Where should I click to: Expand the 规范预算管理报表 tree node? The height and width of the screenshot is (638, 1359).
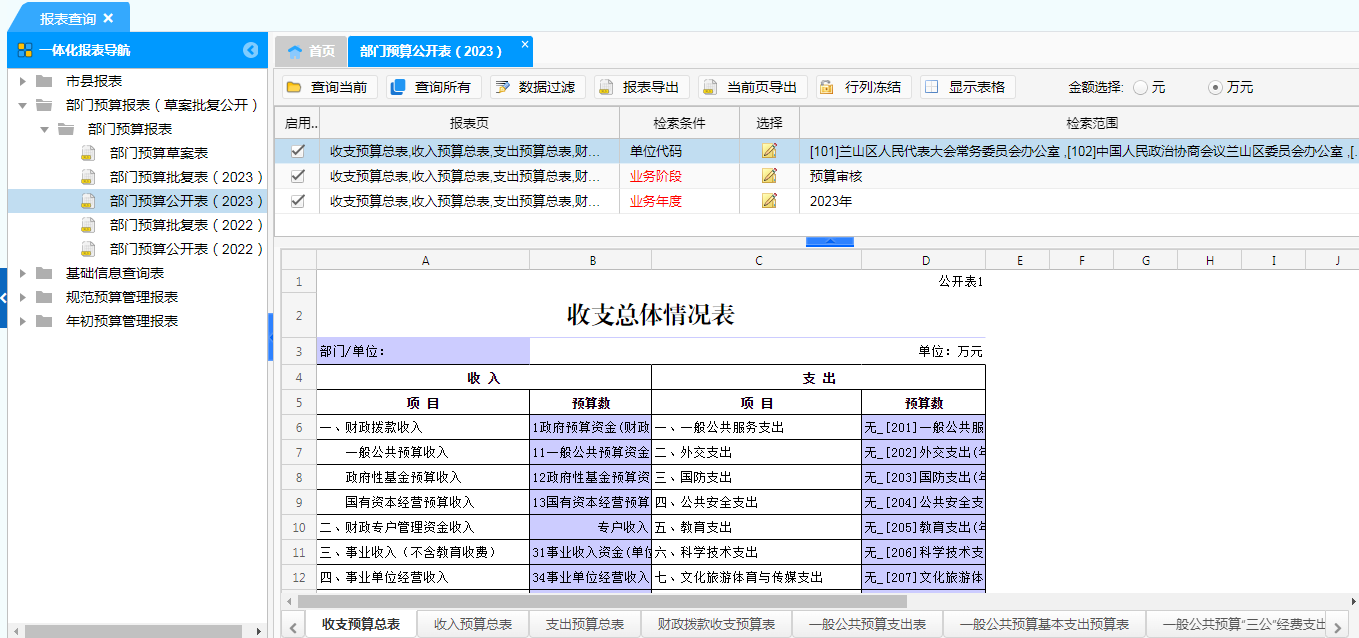pos(22,297)
